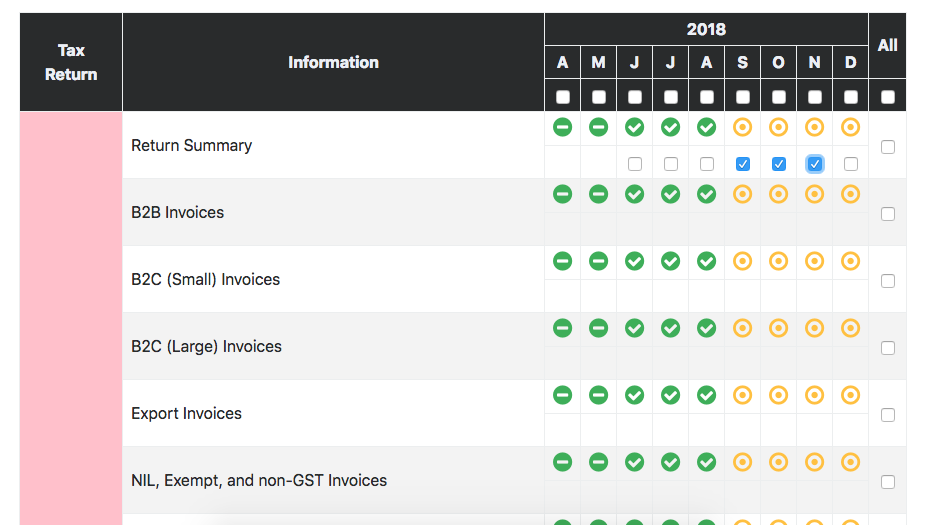Check Return Summary July checkbox
925x525 pixels.
pos(671,164)
